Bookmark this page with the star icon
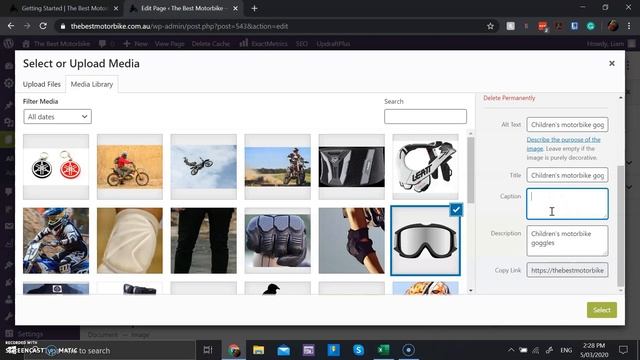Screen dimensions: 640x360 point(490,26)
